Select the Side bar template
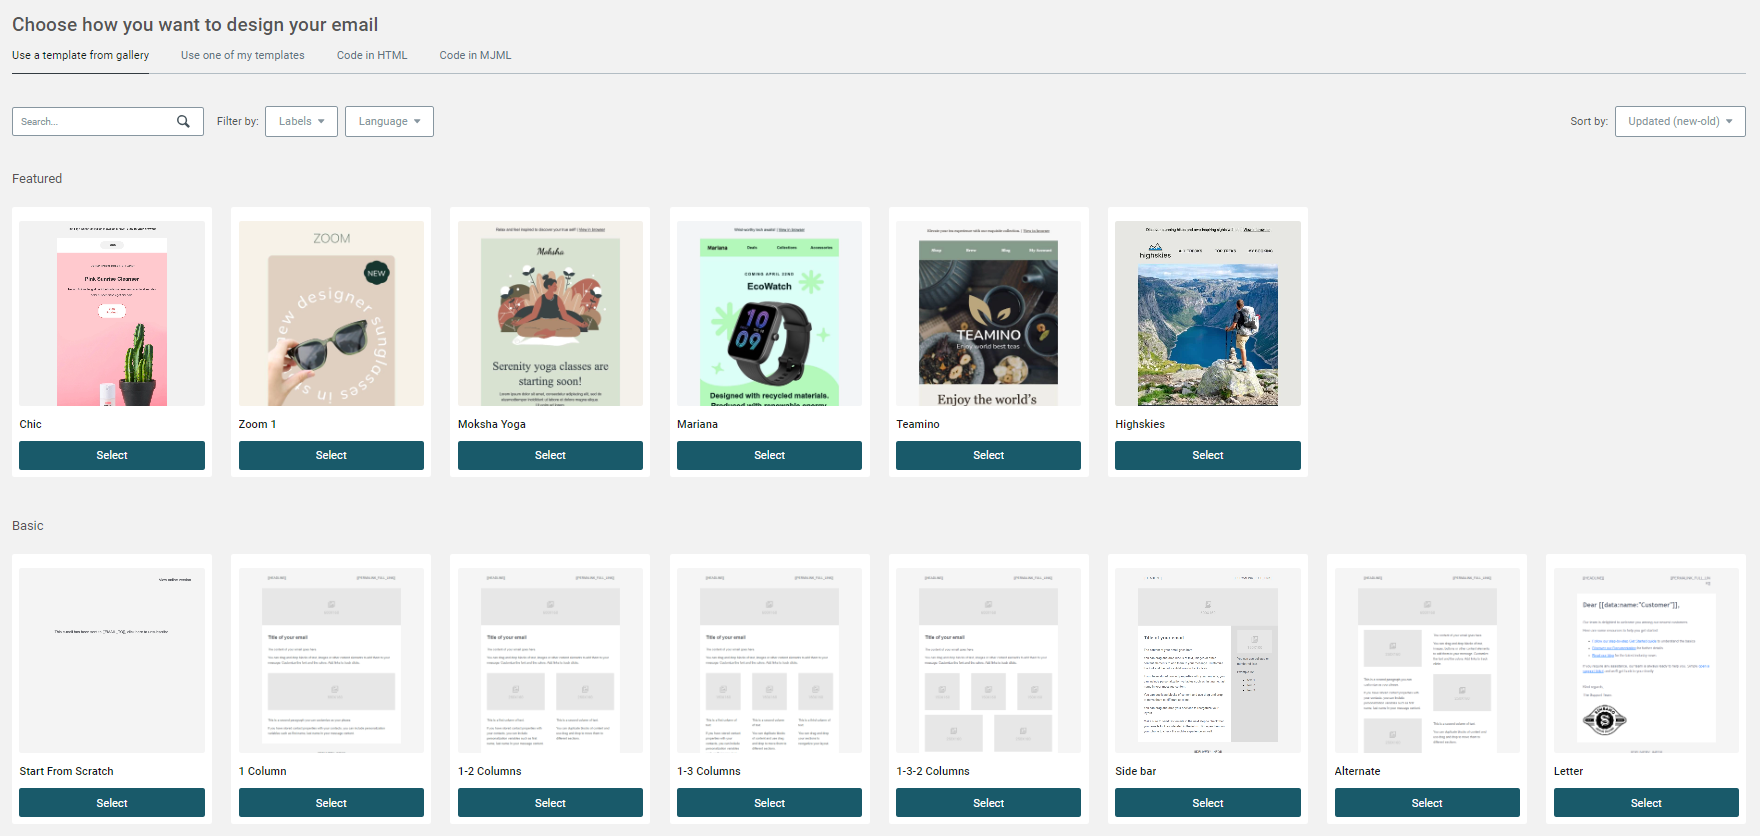 1208,803
